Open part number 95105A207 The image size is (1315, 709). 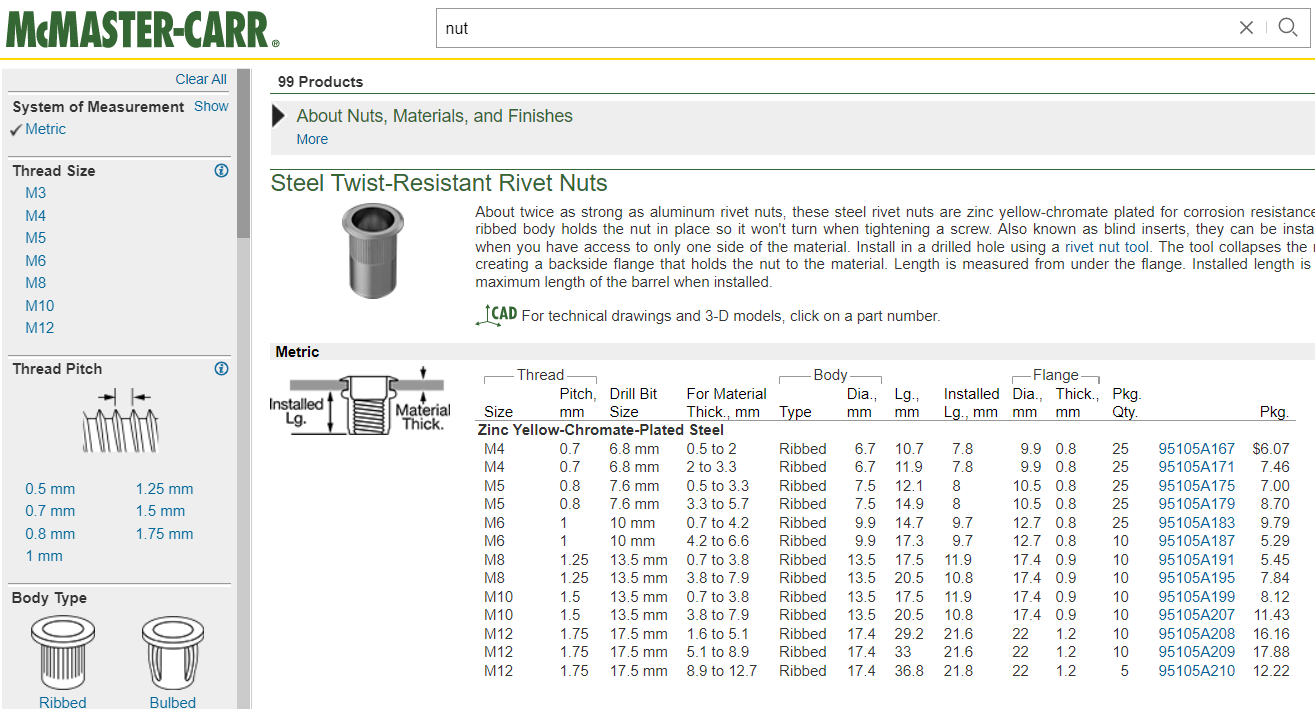1196,615
